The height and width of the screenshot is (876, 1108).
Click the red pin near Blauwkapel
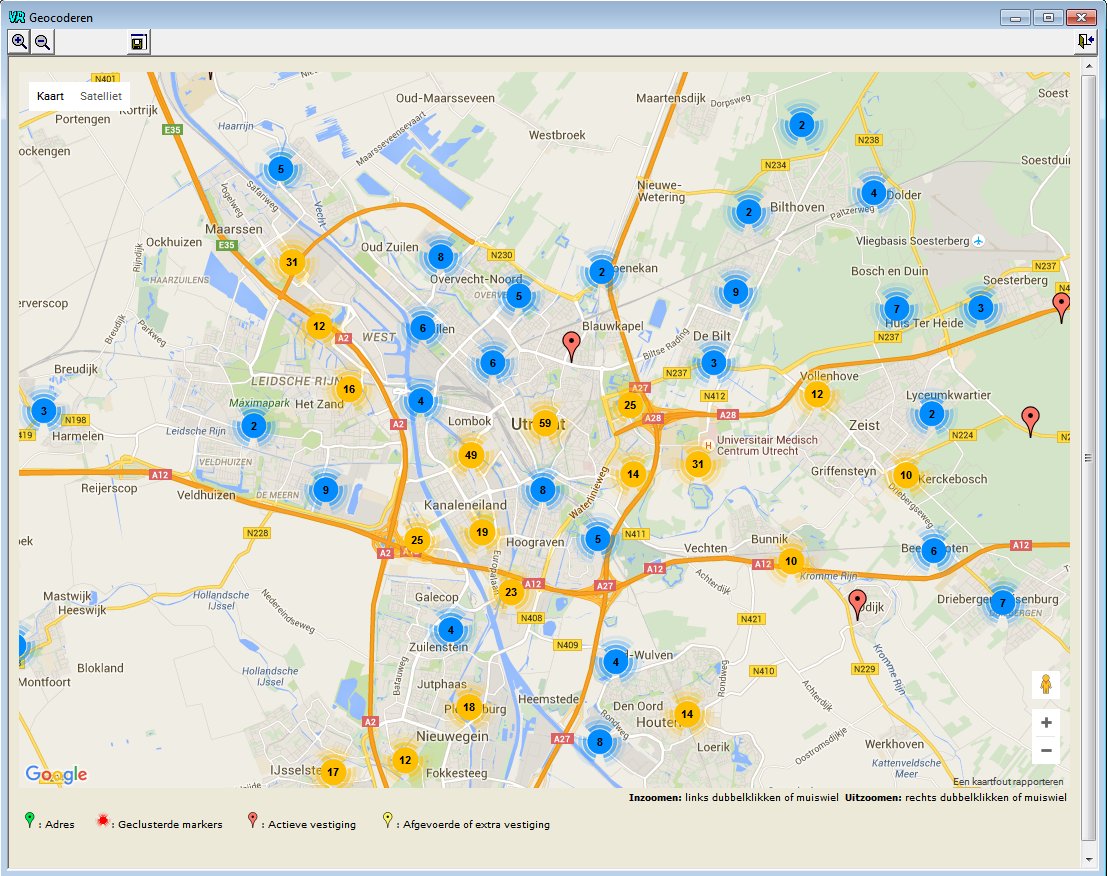point(571,348)
